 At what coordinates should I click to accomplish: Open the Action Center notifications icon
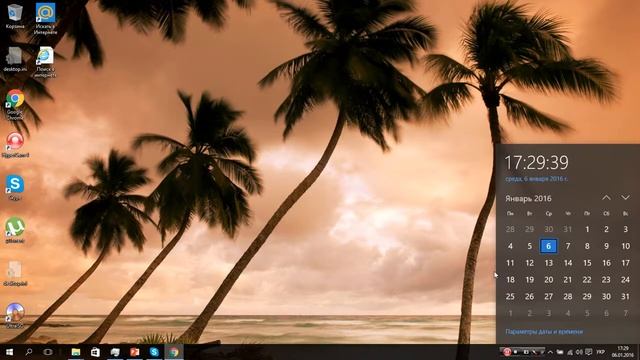pos(589,352)
